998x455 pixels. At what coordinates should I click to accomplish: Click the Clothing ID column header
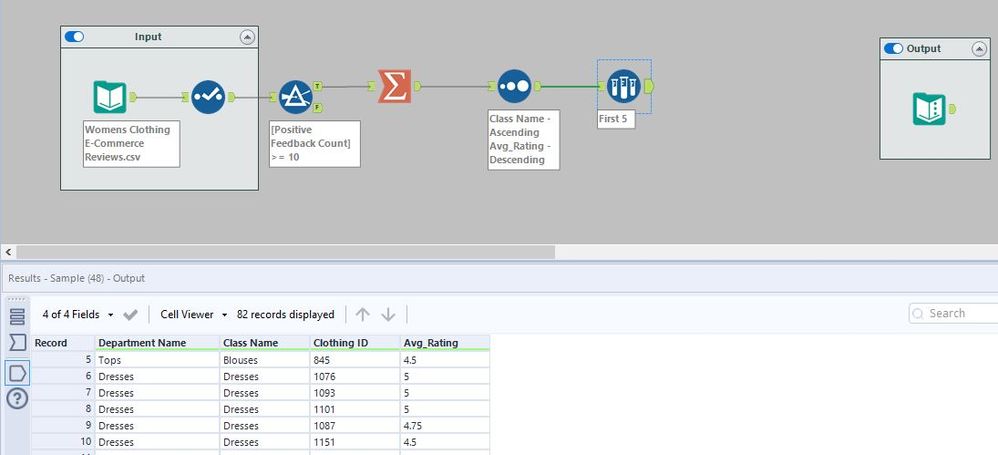(x=355, y=343)
